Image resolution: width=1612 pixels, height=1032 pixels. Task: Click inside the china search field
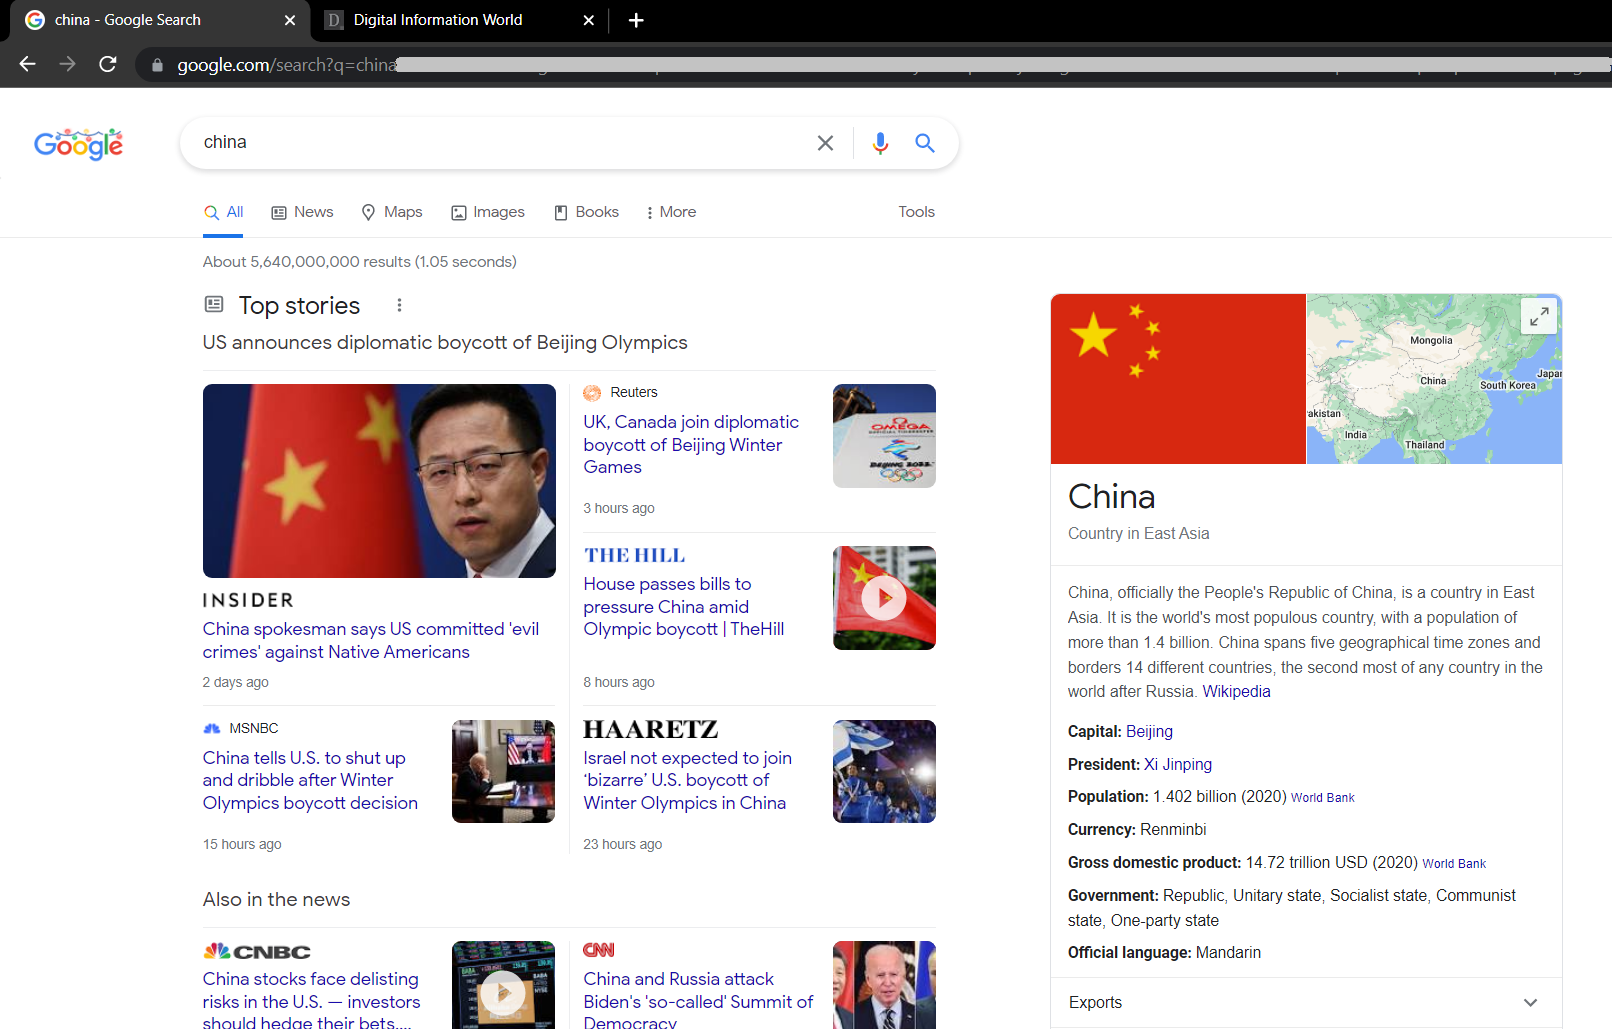[500, 142]
